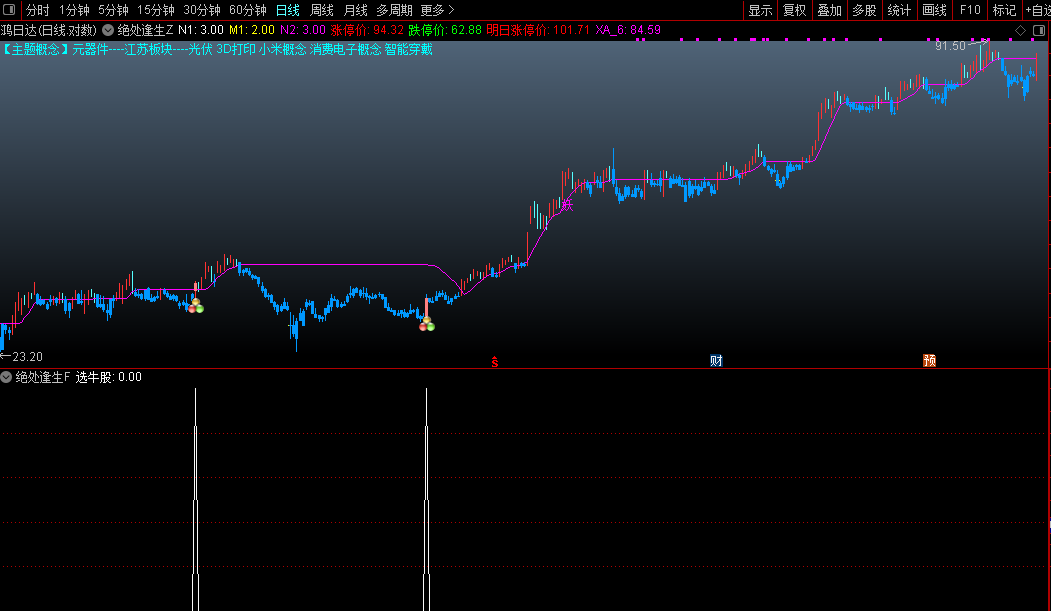Add stock using +自选 button

[1038, 10]
